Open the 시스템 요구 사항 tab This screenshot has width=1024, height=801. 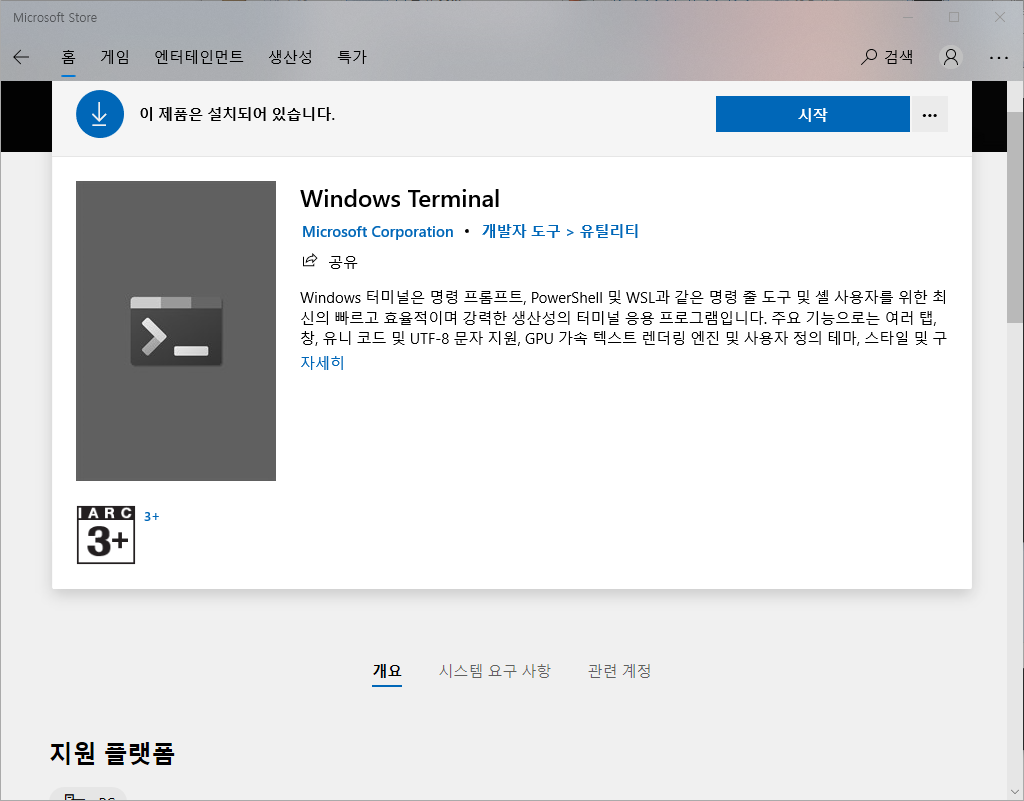tap(495, 670)
